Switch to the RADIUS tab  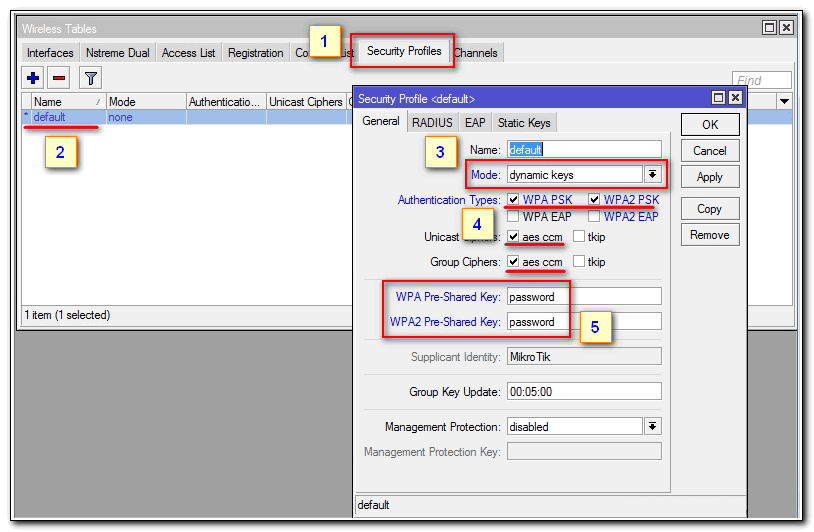[432, 122]
